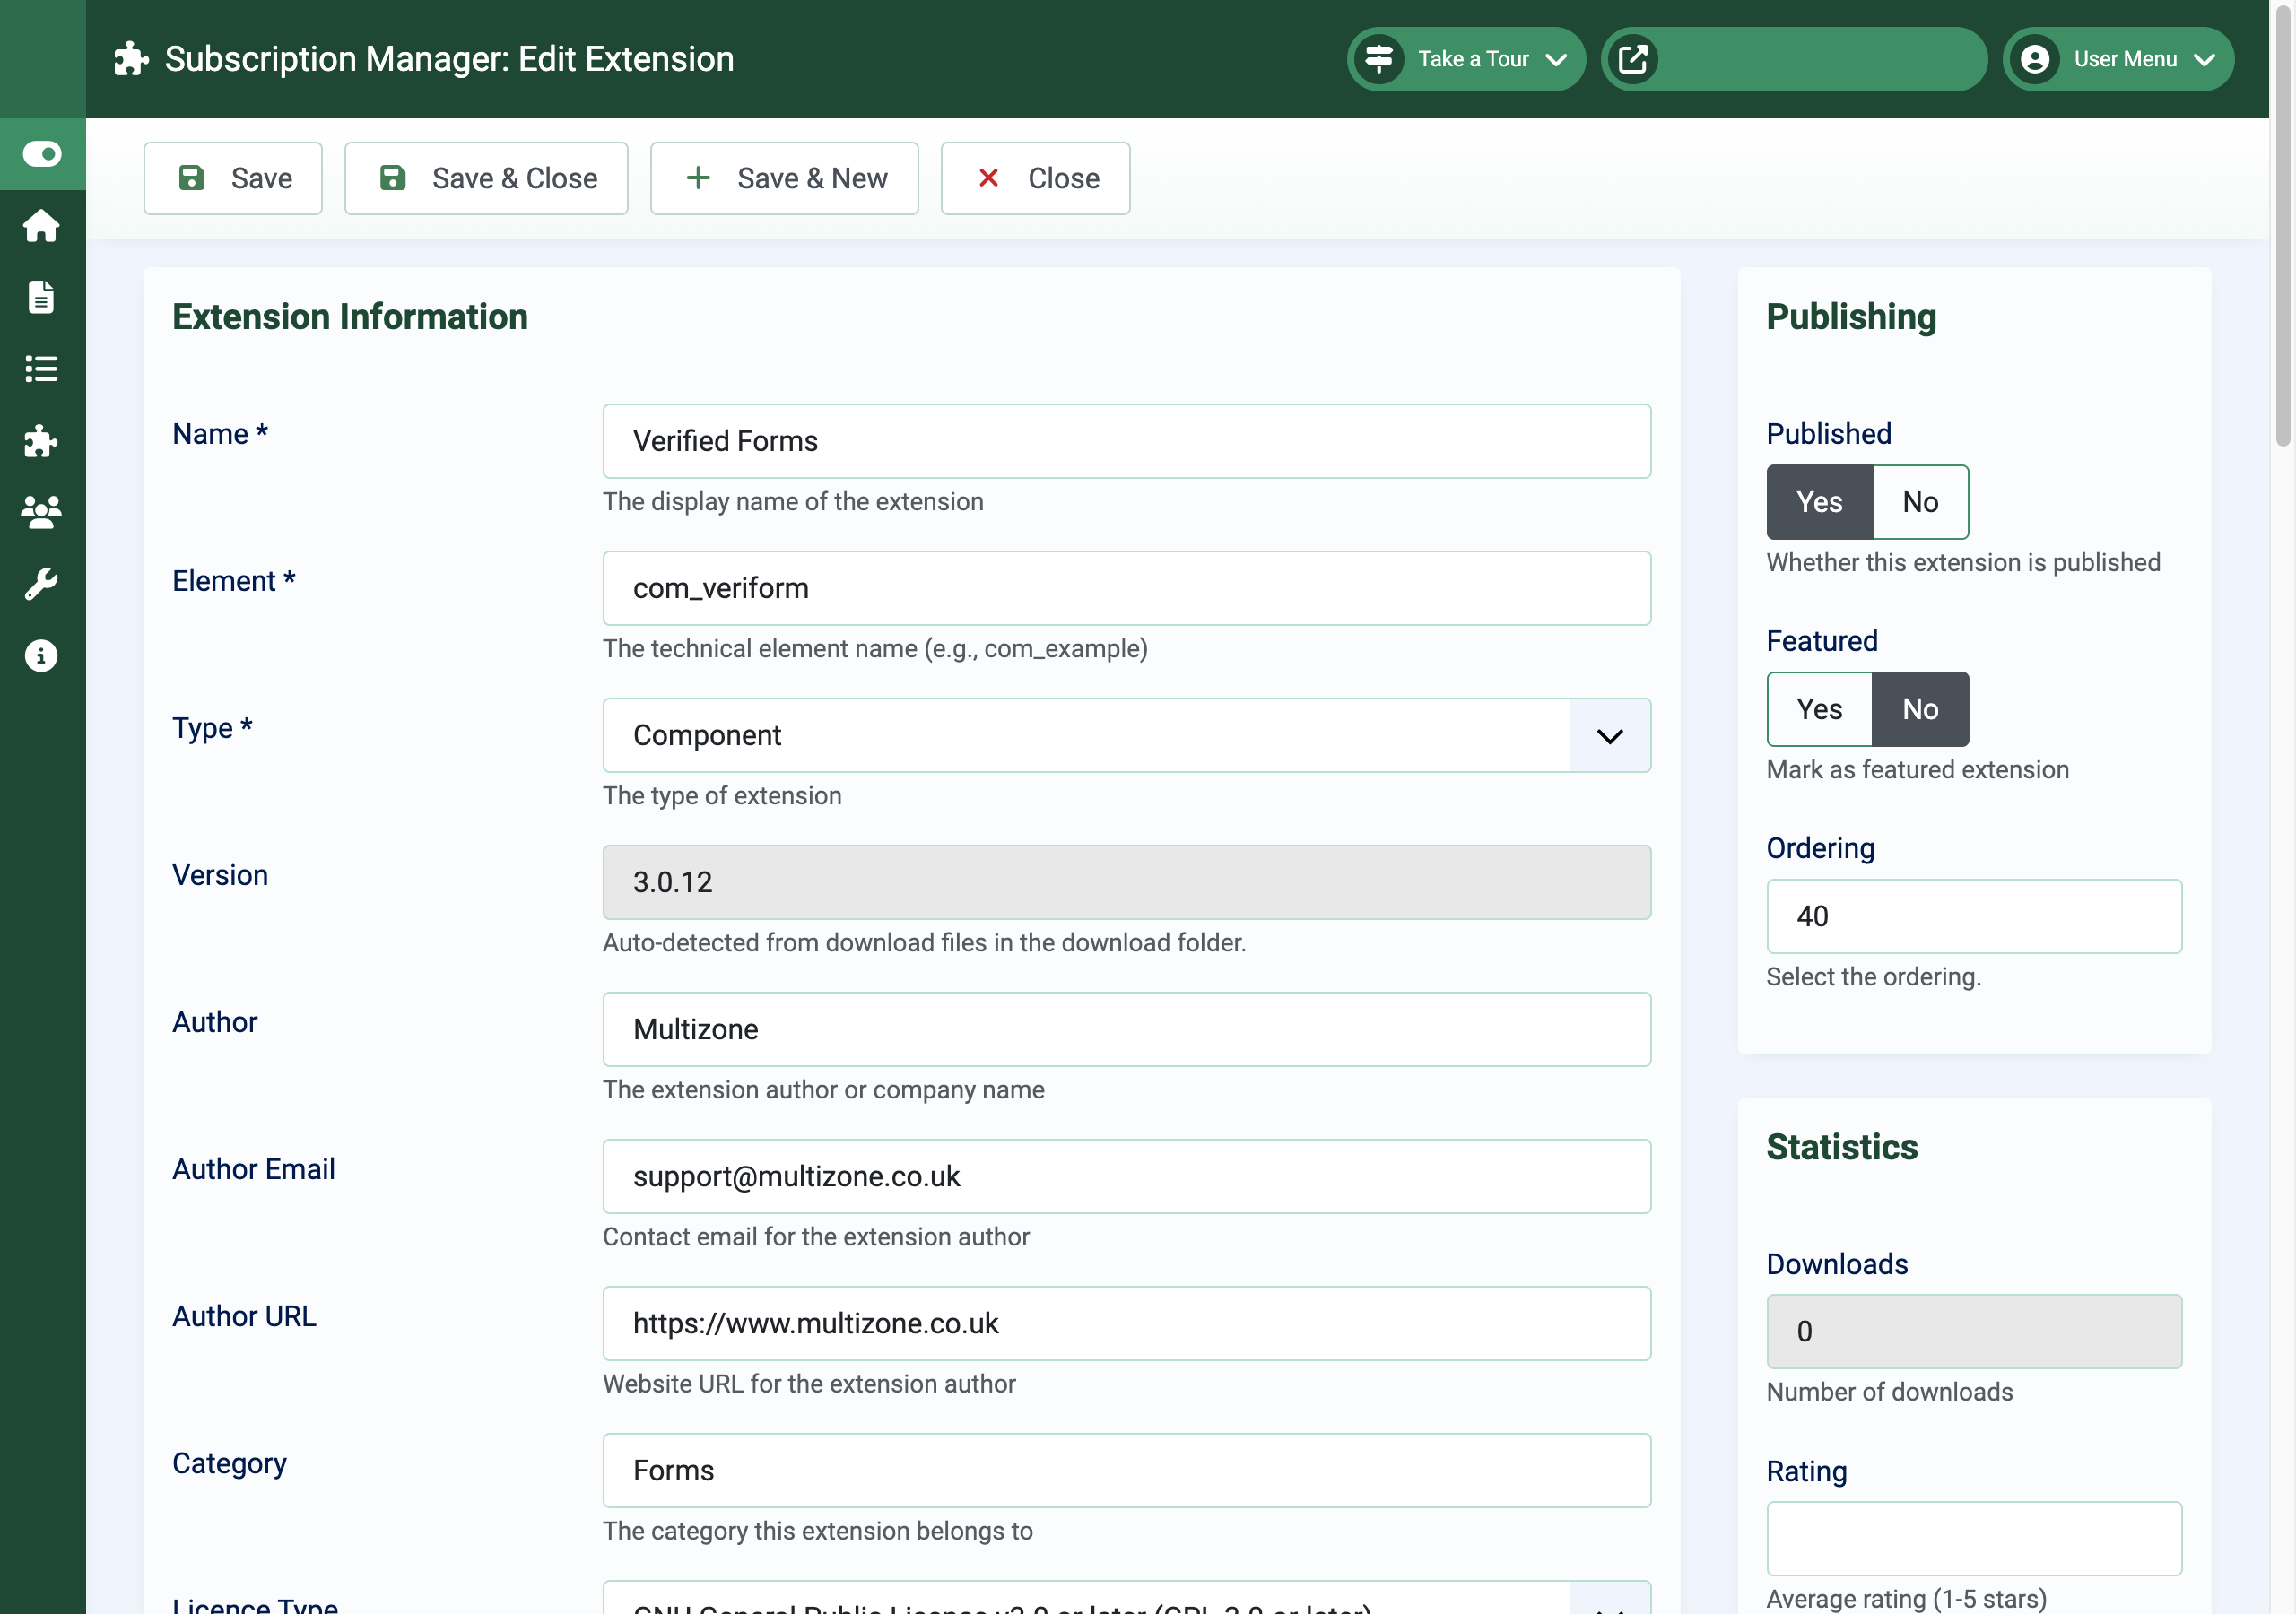2296x1614 pixels.
Task: Select the toggle-switch icon in the sidebar
Action: coord(42,154)
